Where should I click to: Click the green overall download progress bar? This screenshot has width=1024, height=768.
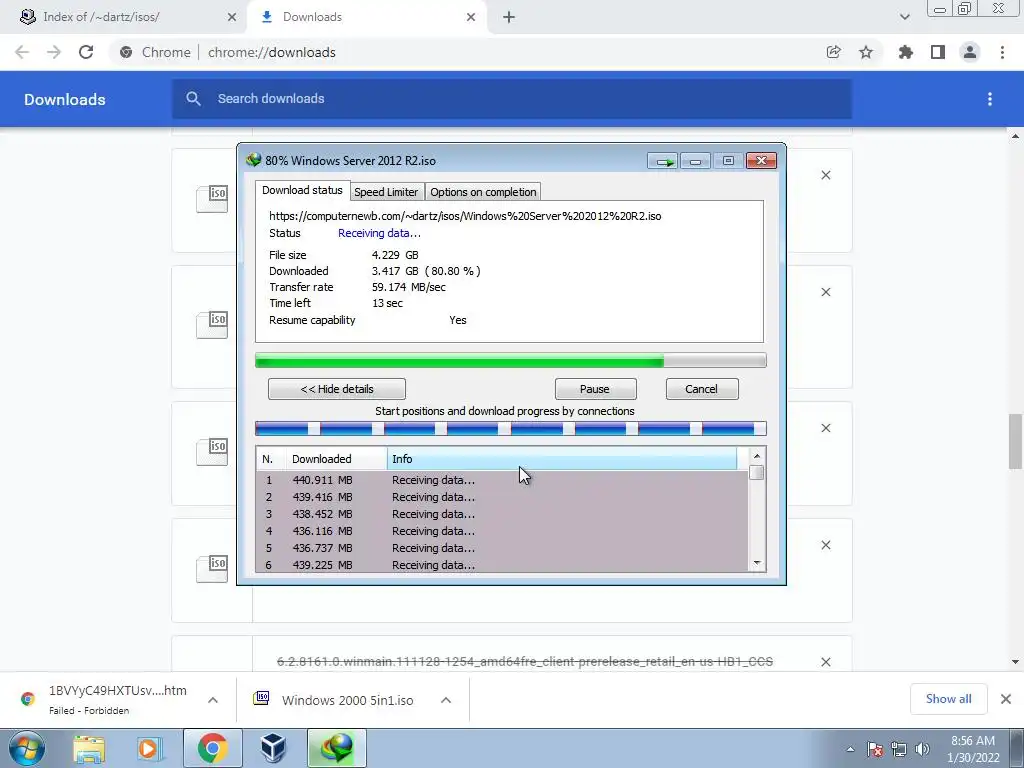[511, 360]
